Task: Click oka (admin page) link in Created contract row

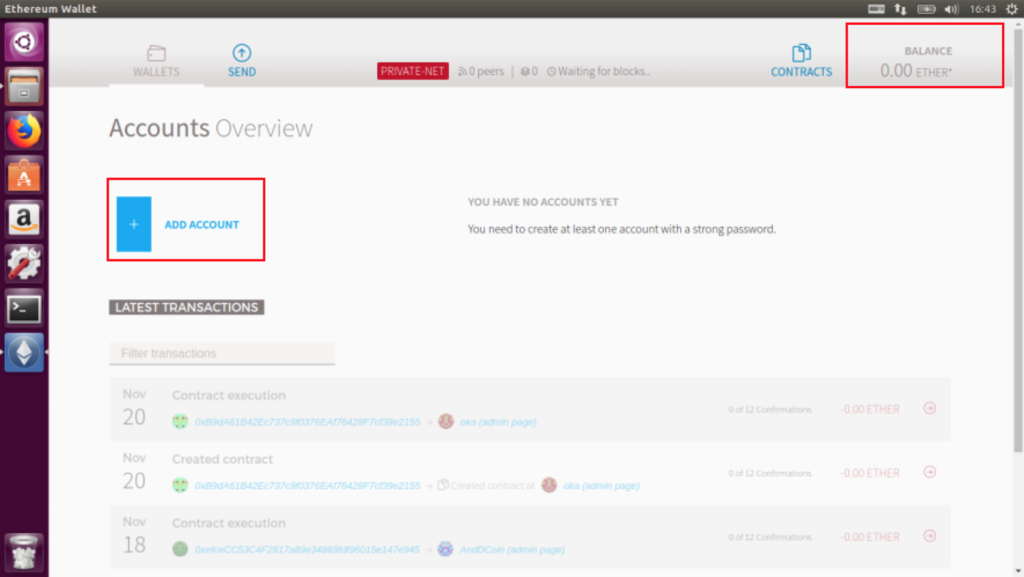Action: (x=601, y=486)
